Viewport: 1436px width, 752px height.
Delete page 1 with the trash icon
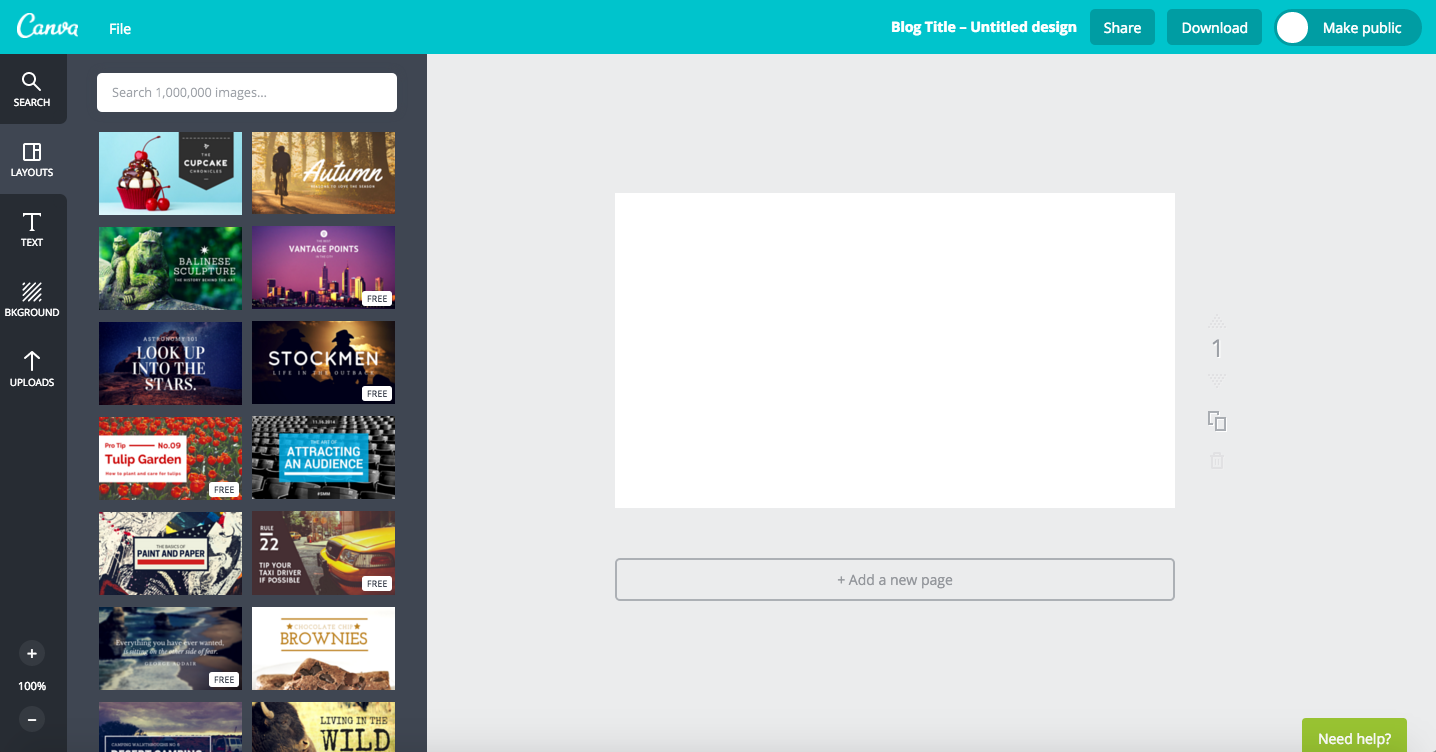coord(1216,460)
